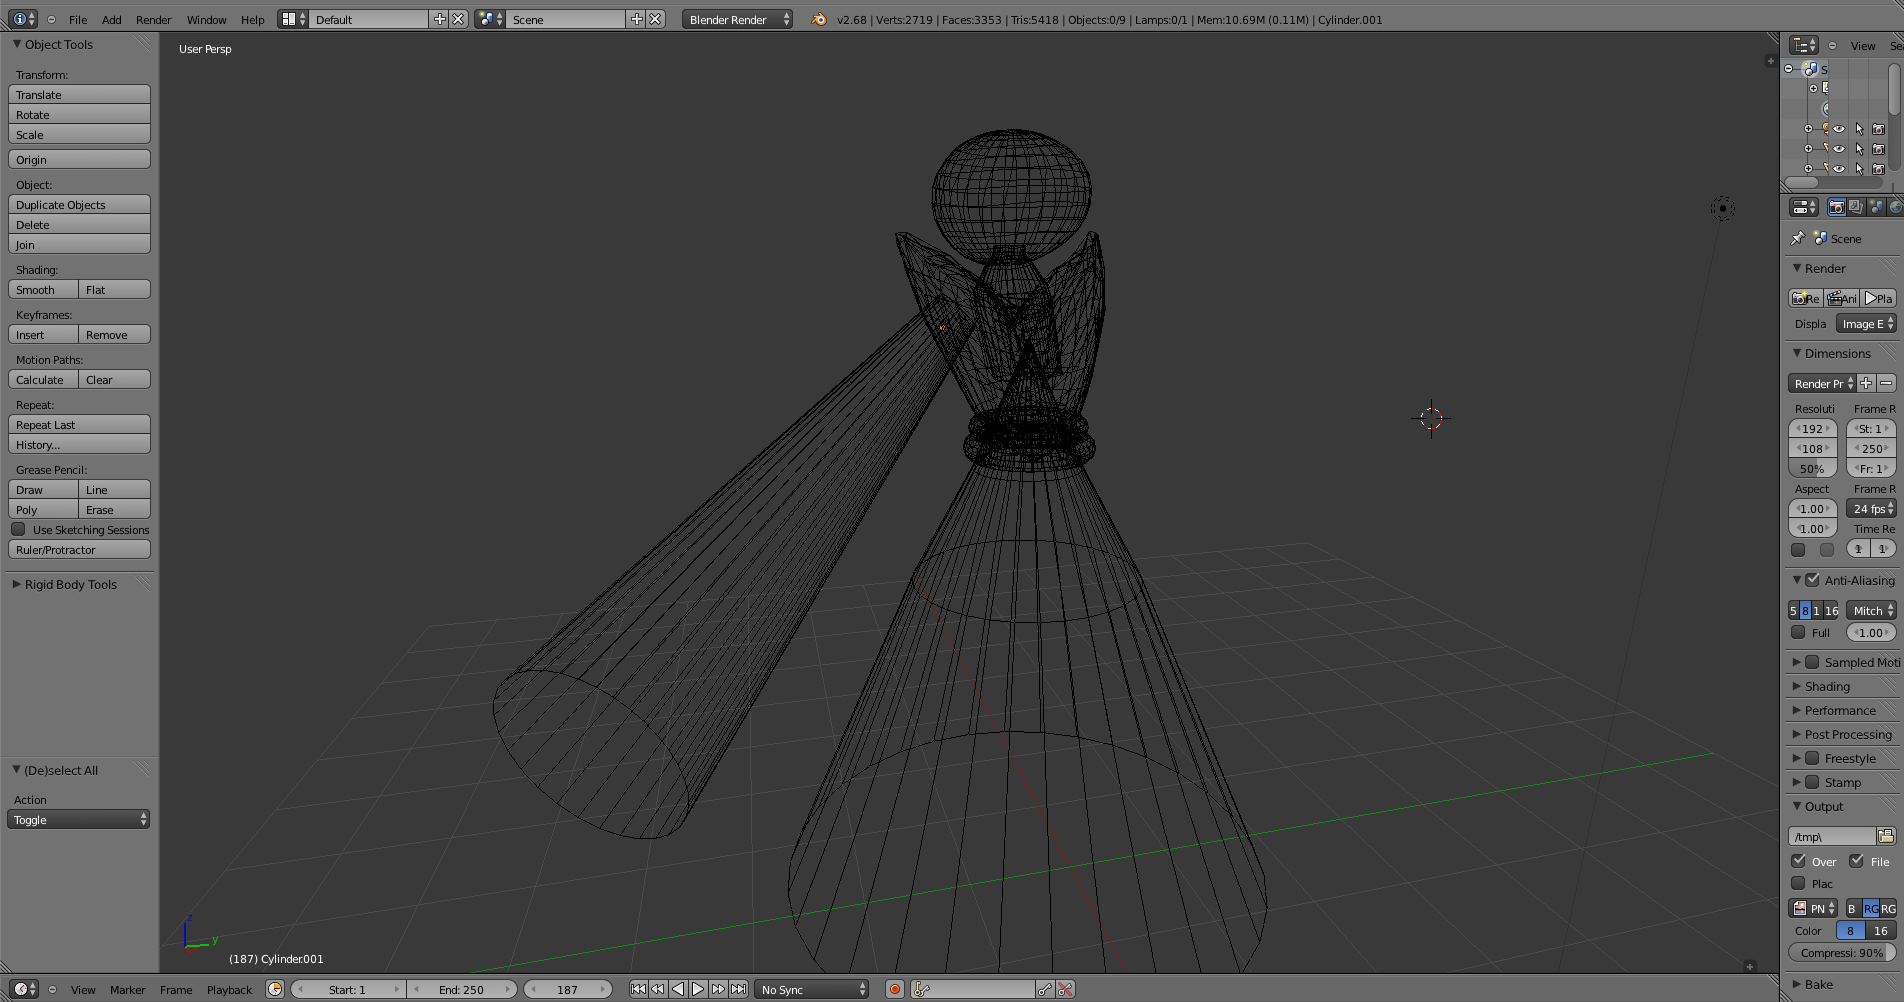Open the properties editor type selector

coord(1804,207)
